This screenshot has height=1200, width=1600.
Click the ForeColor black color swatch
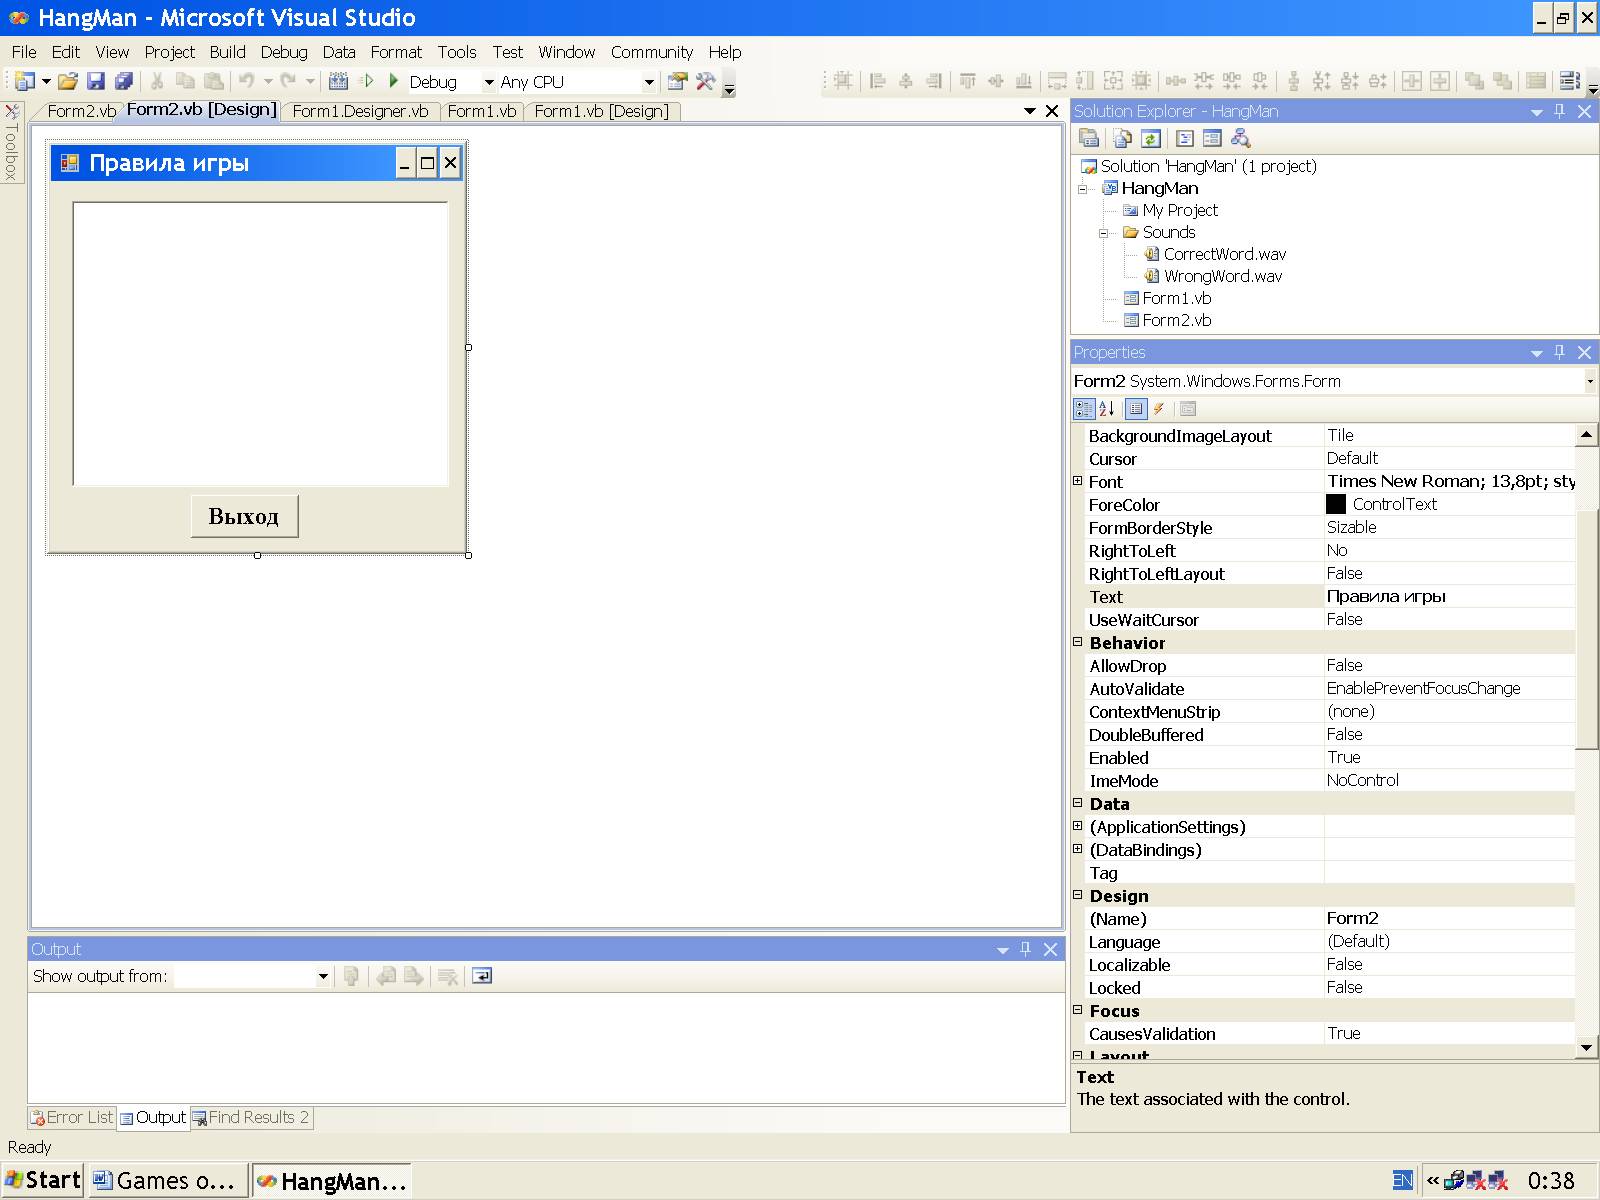[1336, 504]
